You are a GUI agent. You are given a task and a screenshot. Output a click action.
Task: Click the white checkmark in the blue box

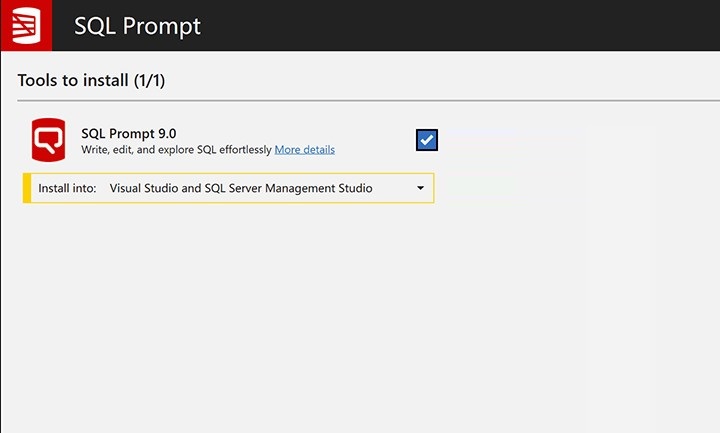pos(427,140)
